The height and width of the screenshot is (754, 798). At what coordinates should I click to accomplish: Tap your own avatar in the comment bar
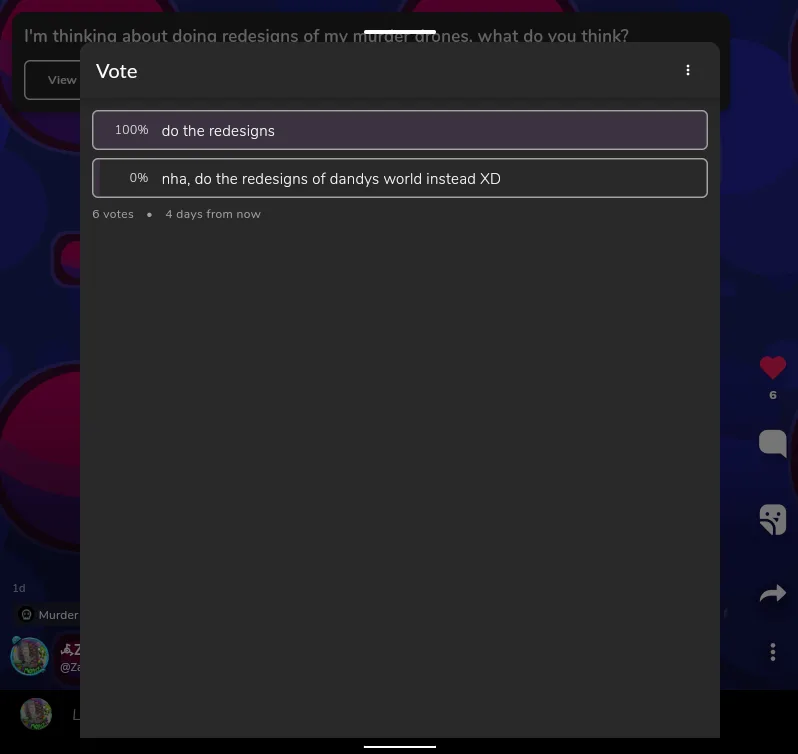point(36,714)
